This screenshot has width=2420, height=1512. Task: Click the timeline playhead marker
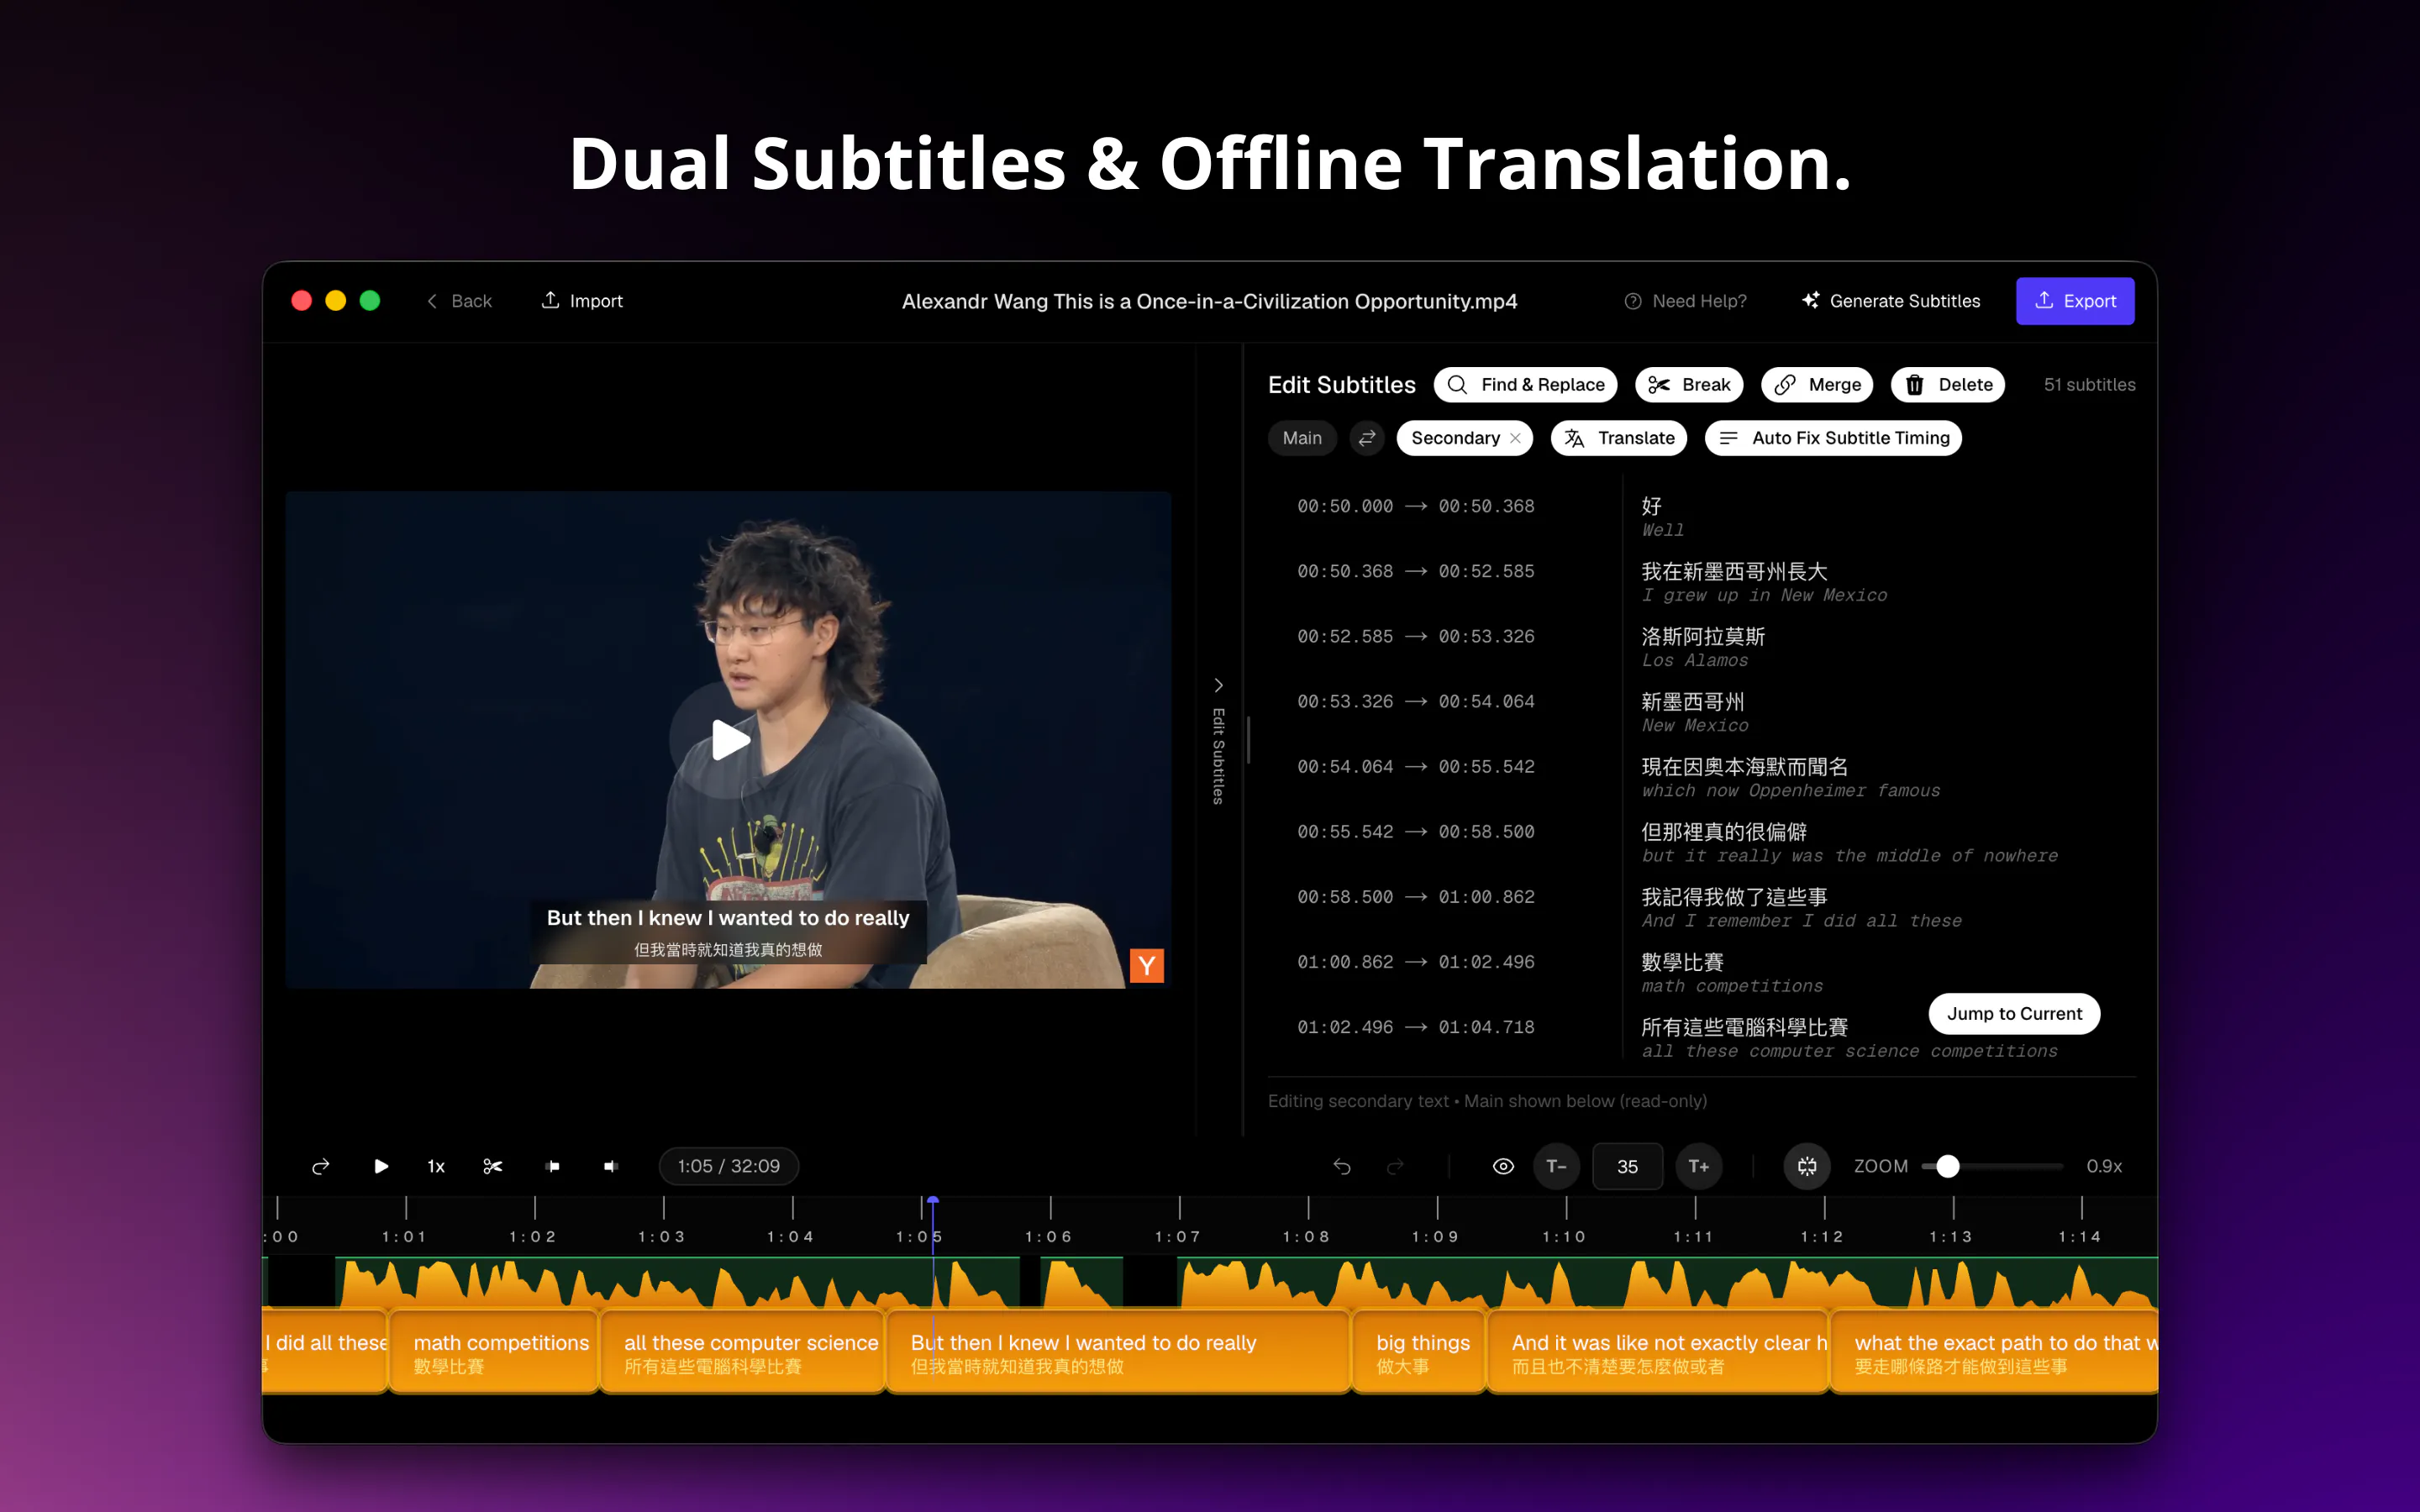click(x=933, y=1200)
